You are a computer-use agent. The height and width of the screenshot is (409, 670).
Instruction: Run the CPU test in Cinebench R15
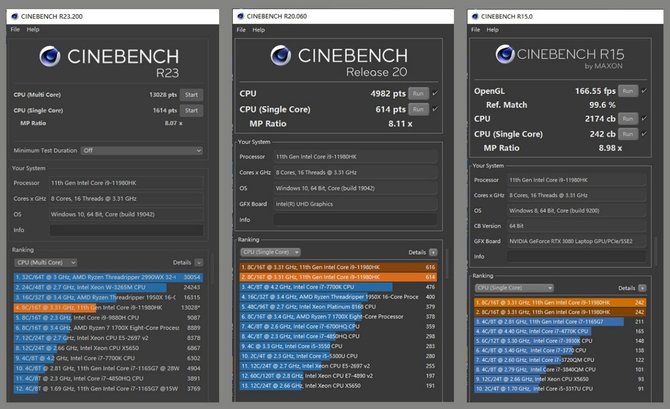(x=628, y=119)
